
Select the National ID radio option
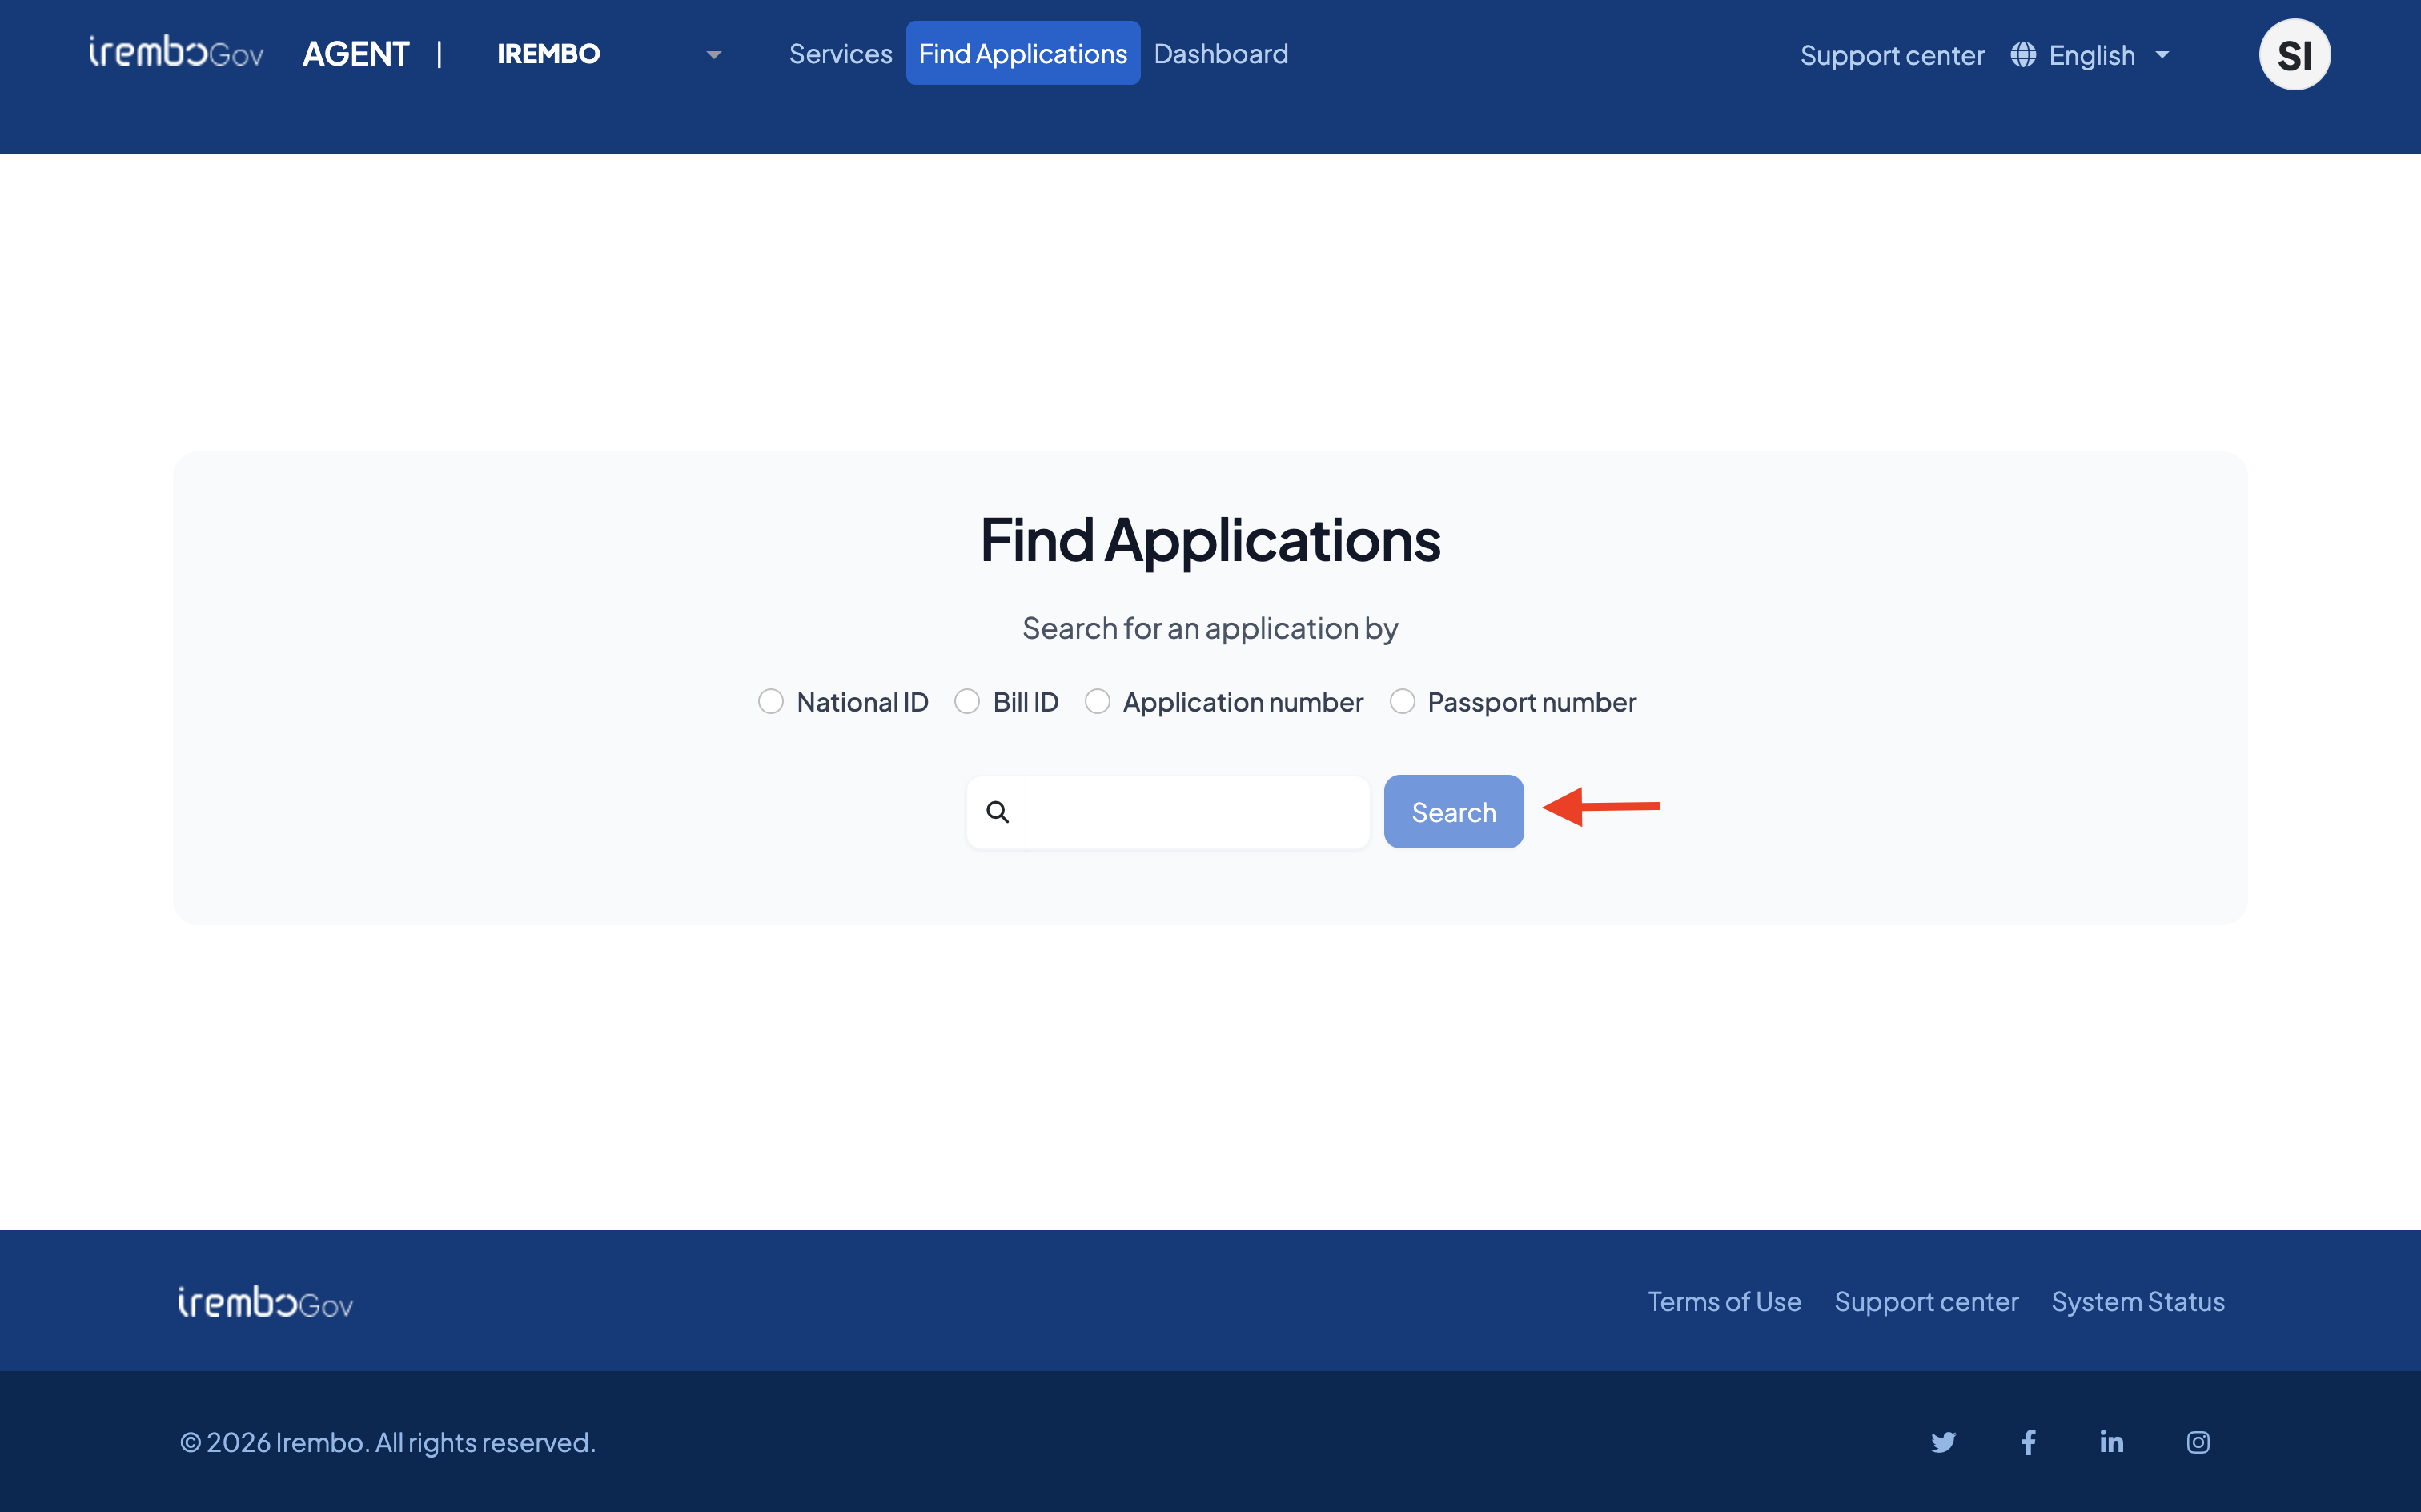click(770, 701)
